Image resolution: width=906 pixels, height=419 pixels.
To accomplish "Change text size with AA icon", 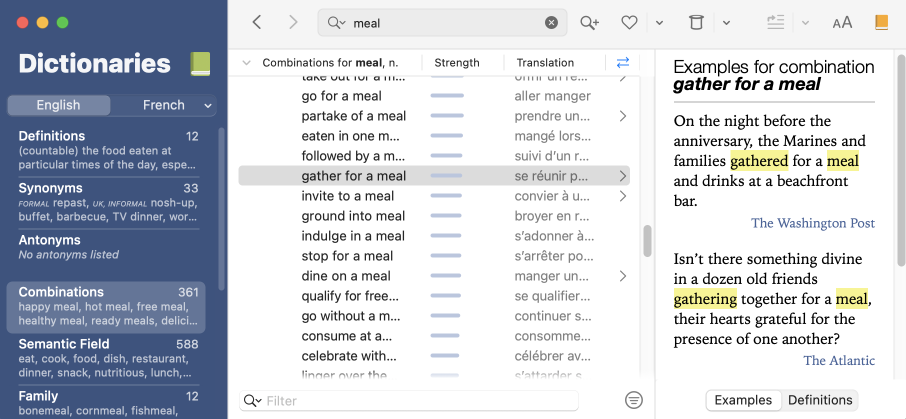I will coord(842,22).
